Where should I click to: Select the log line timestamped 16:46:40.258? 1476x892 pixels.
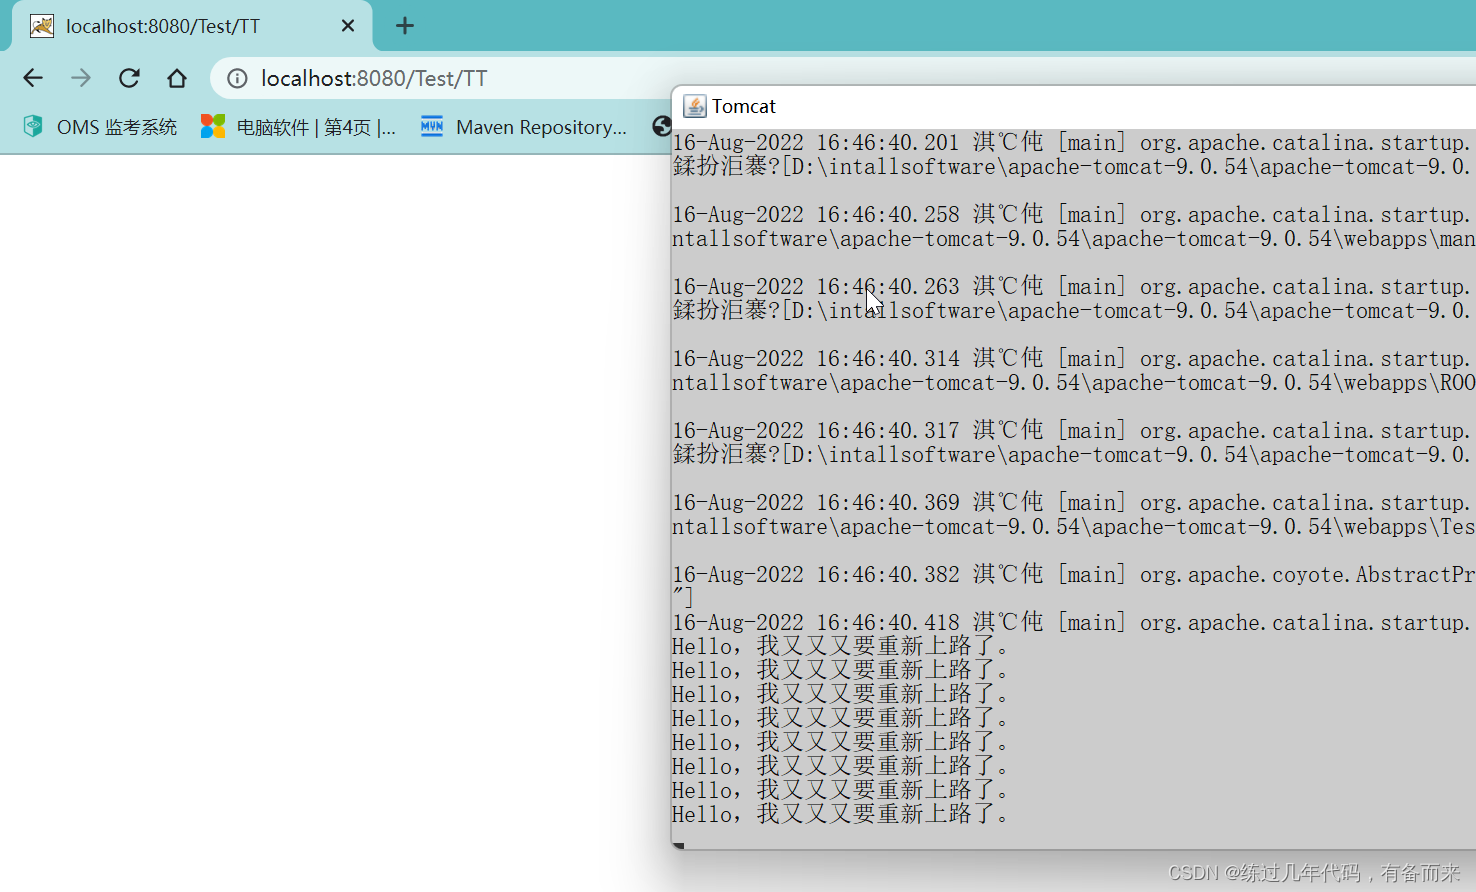point(1073,215)
